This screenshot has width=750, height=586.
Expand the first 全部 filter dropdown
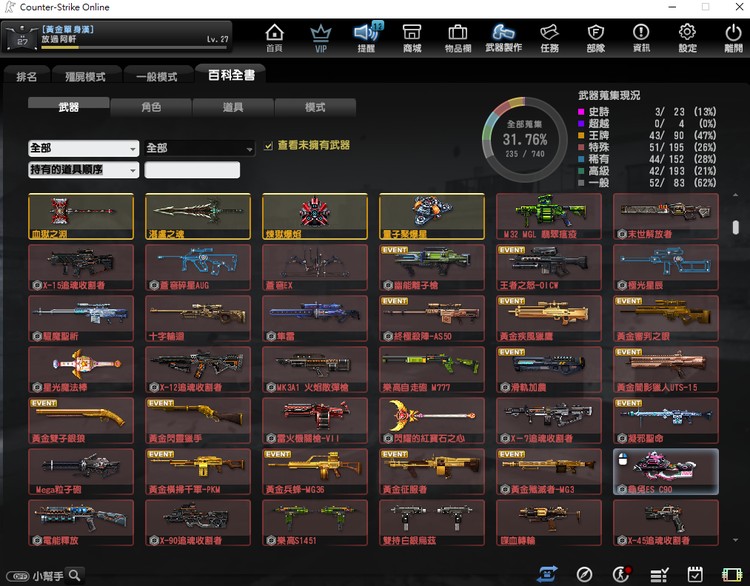point(83,148)
